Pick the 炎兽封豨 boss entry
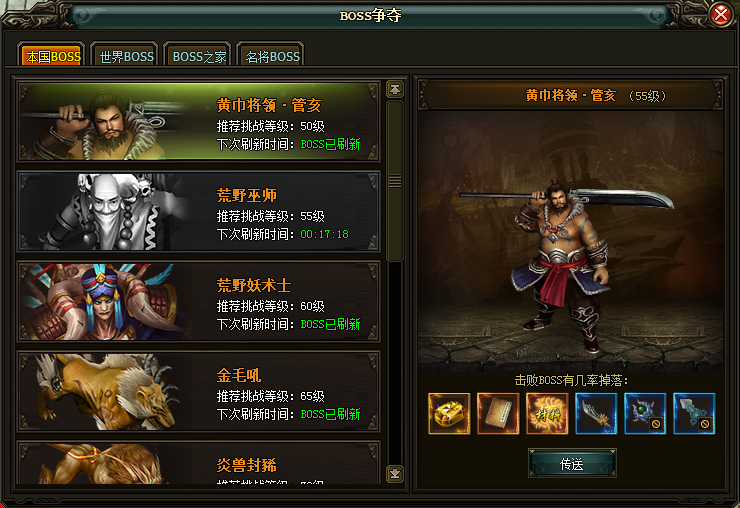Image resolution: width=740 pixels, height=508 pixels. [199, 463]
